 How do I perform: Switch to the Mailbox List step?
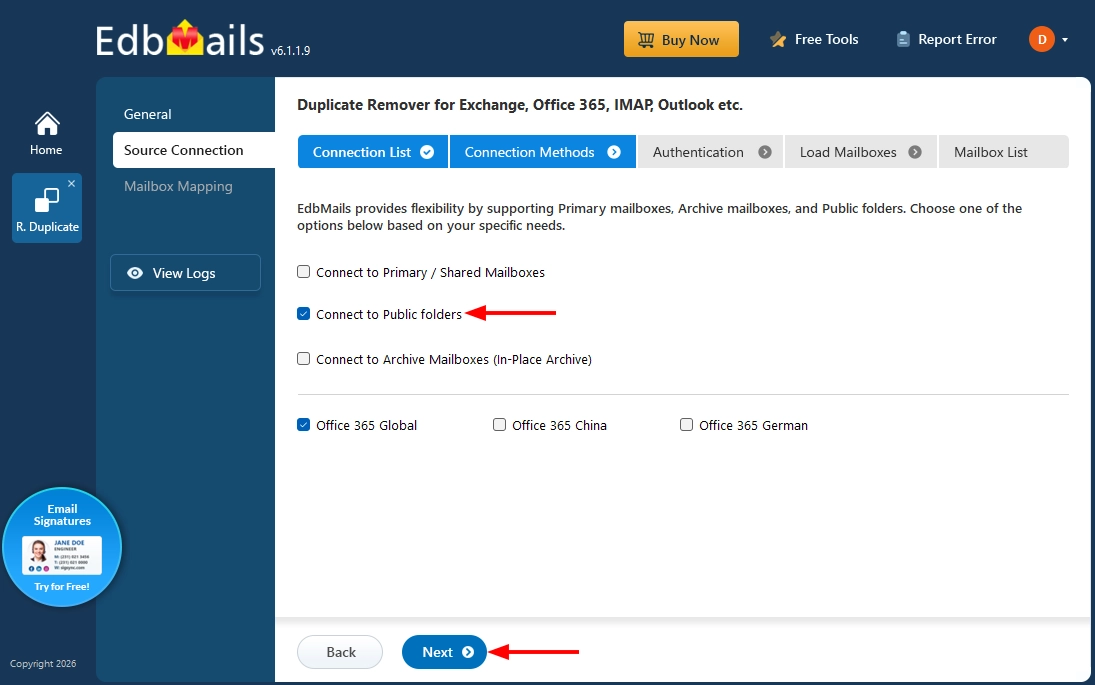coord(1004,152)
